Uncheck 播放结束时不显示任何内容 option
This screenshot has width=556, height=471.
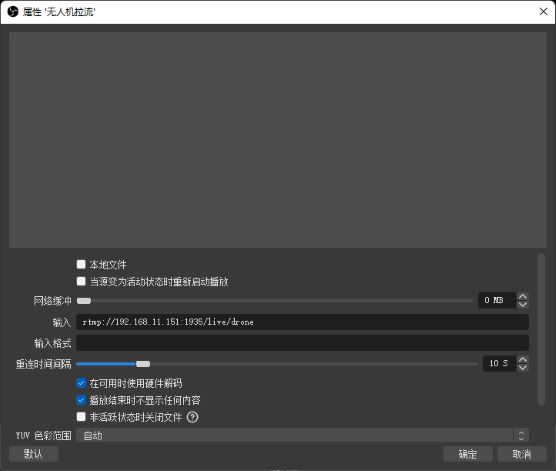point(81,400)
